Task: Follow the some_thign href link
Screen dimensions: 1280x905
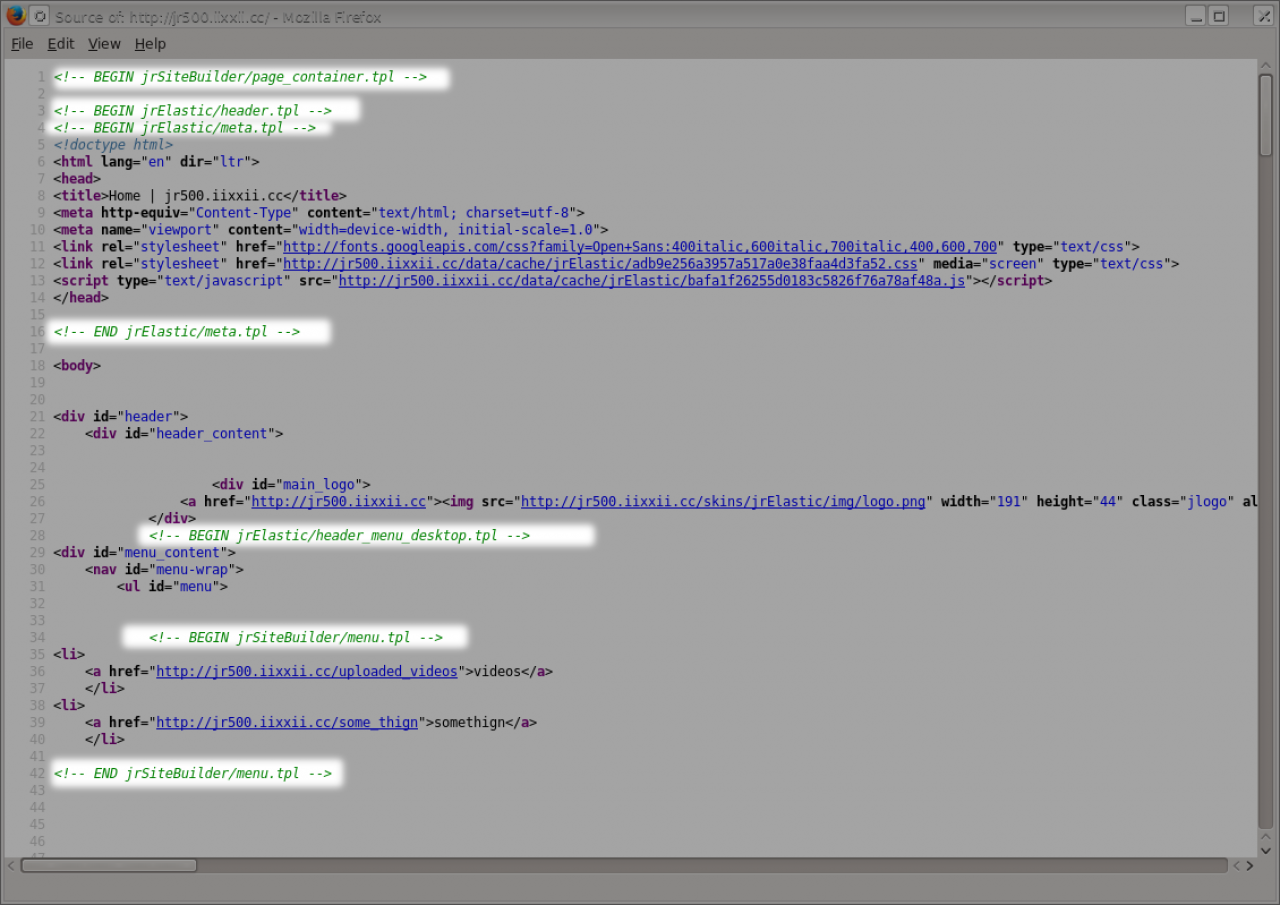Action: click(x=287, y=722)
